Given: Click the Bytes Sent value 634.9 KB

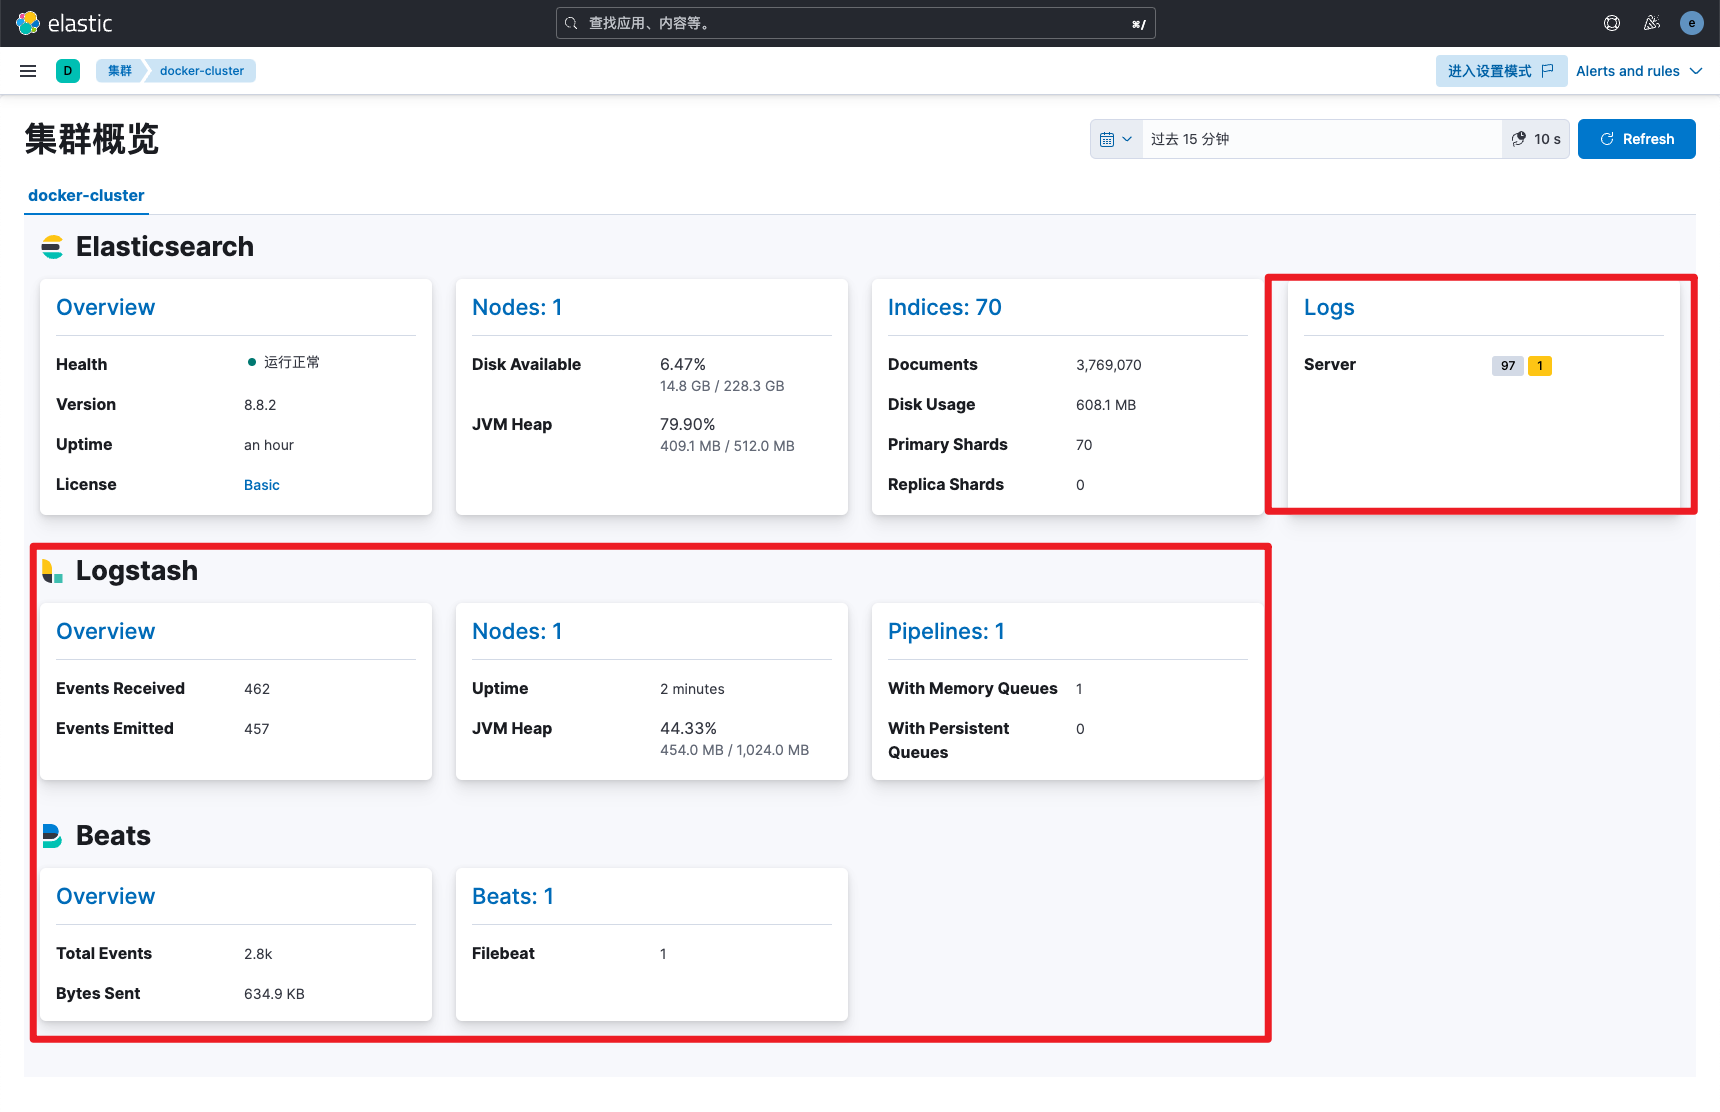Looking at the screenshot, I should [274, 994].
